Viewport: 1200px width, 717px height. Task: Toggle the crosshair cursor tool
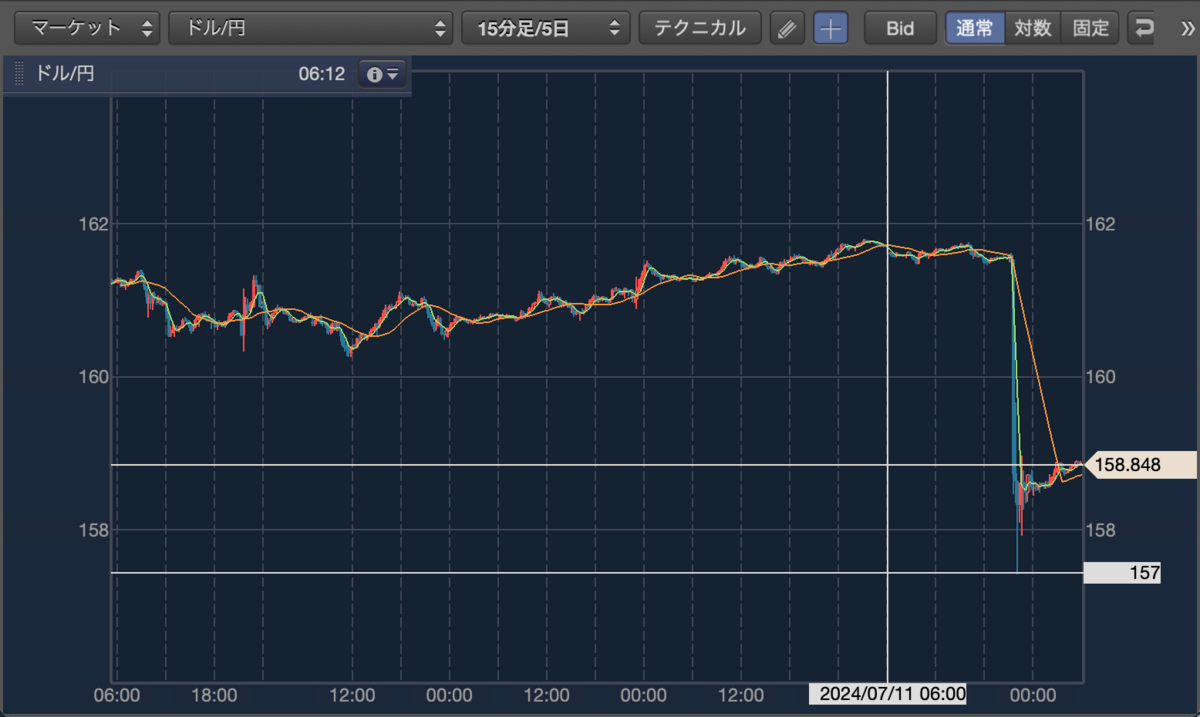pyautogui.click(x=831, y=28)
